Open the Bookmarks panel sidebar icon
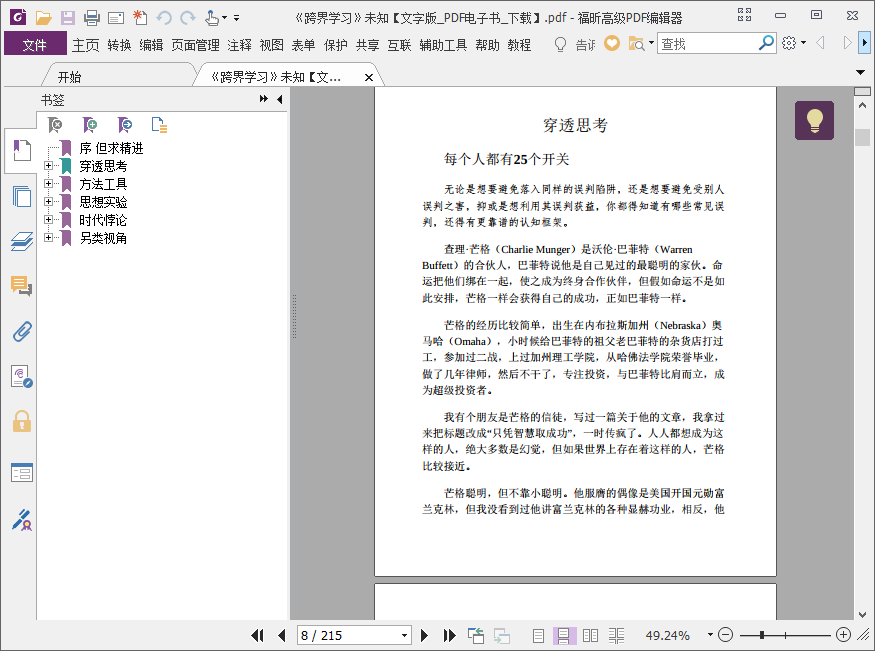The width and height of the screenshot is (875, 651). [x=22, y=151]
